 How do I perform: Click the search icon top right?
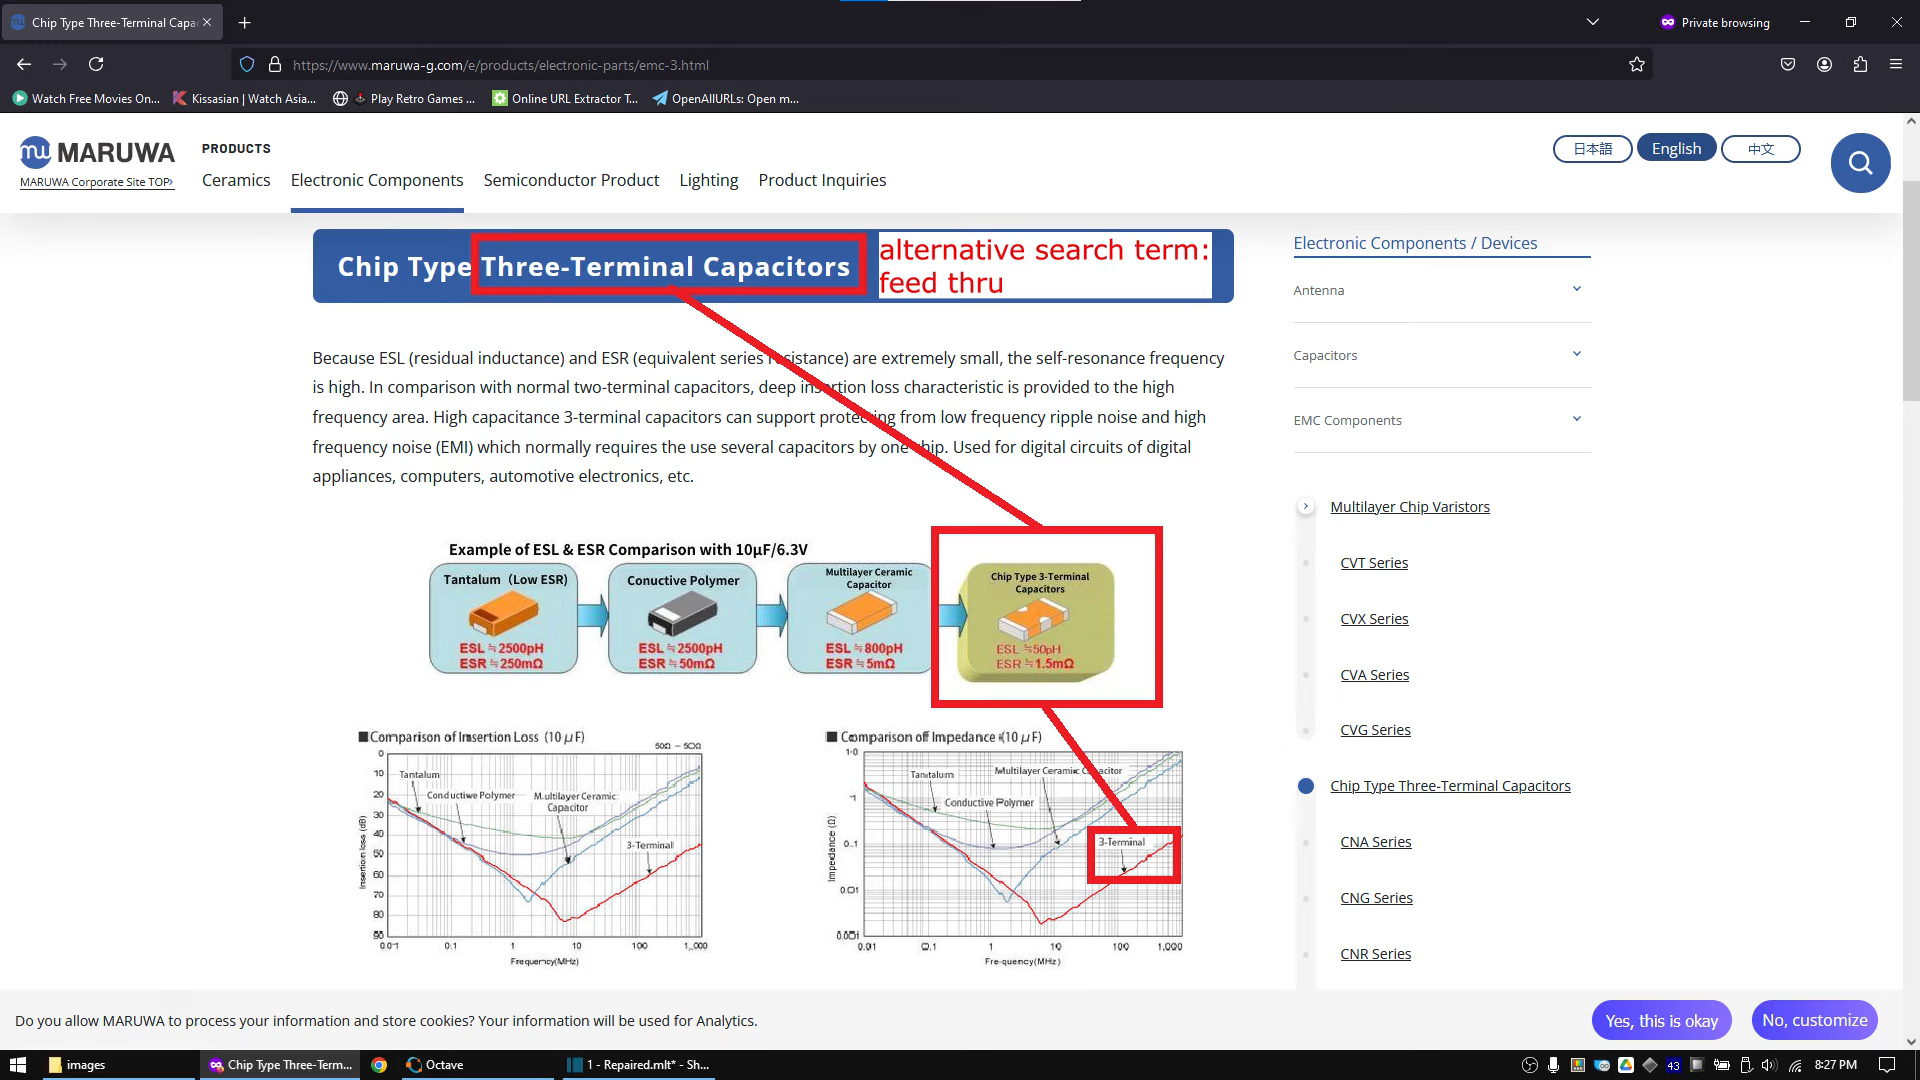1861,162
